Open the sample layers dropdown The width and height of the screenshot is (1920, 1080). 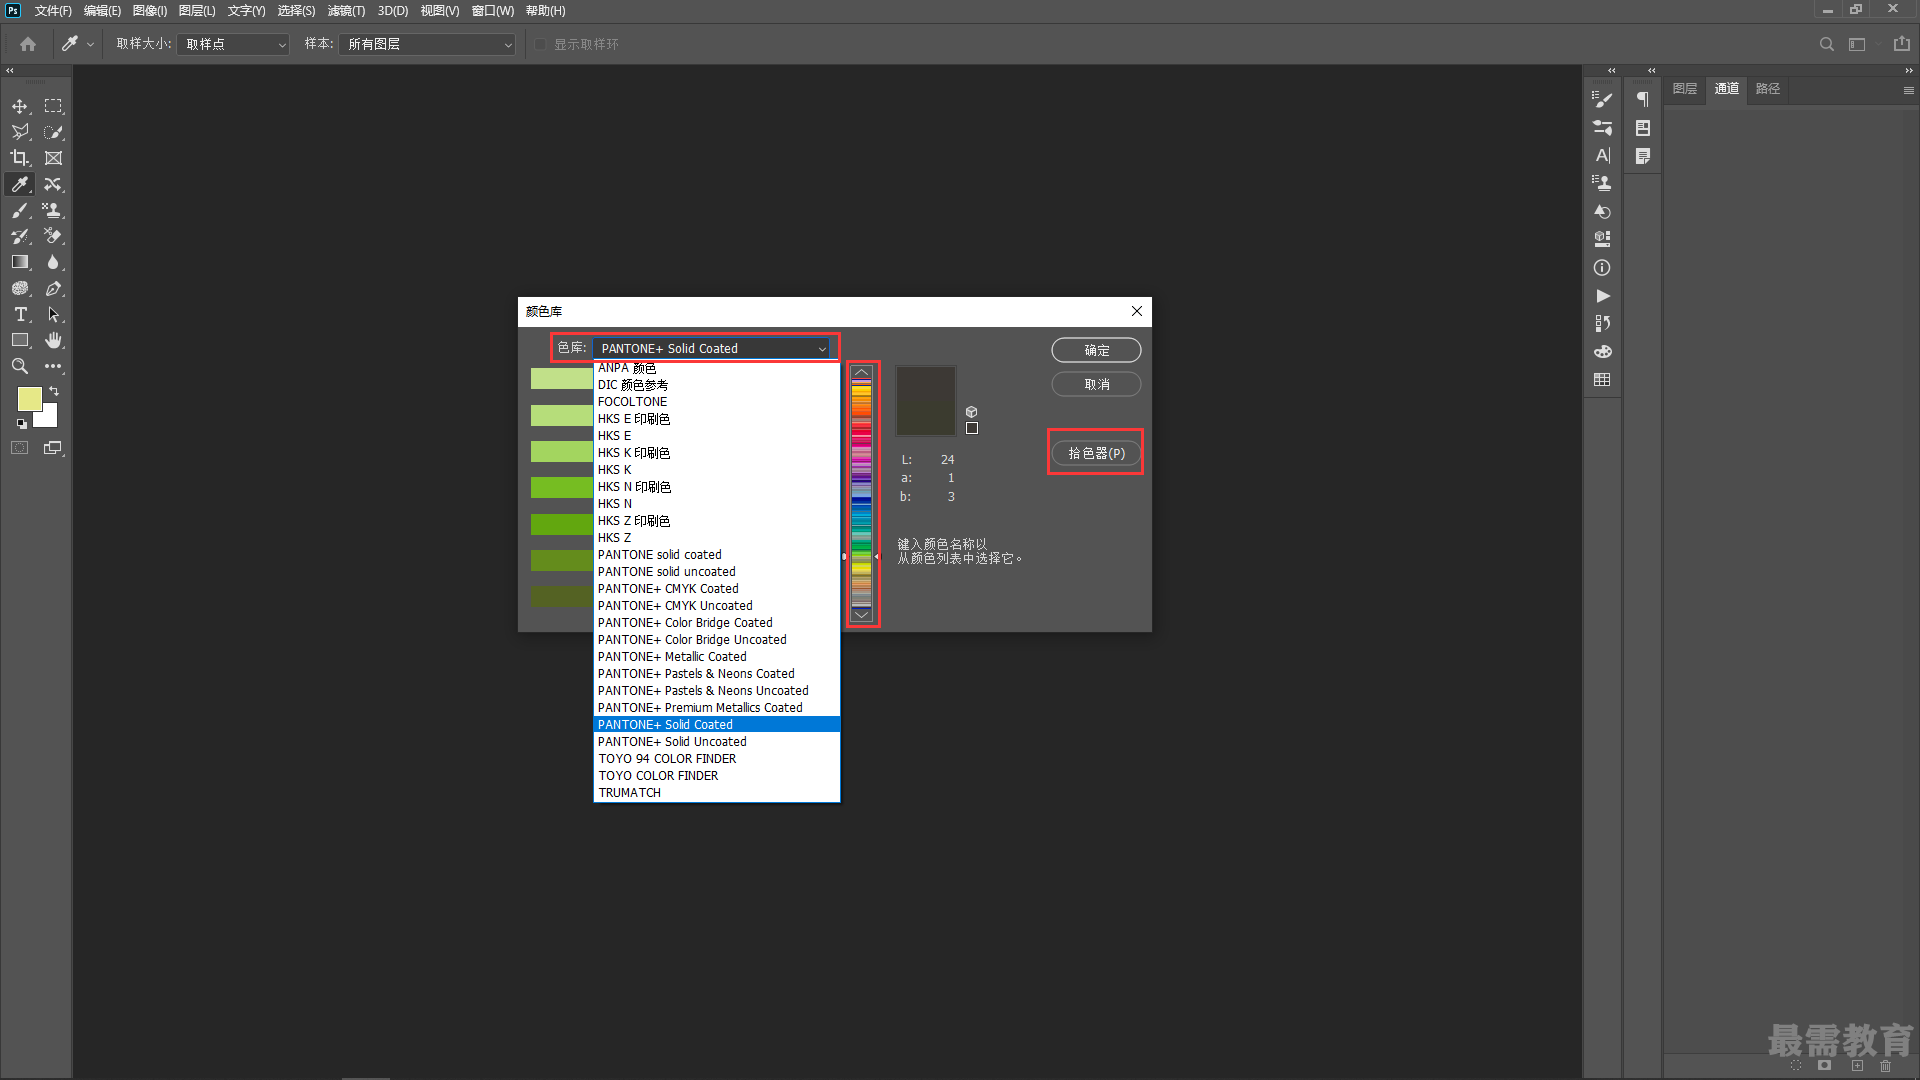[427, 44]
